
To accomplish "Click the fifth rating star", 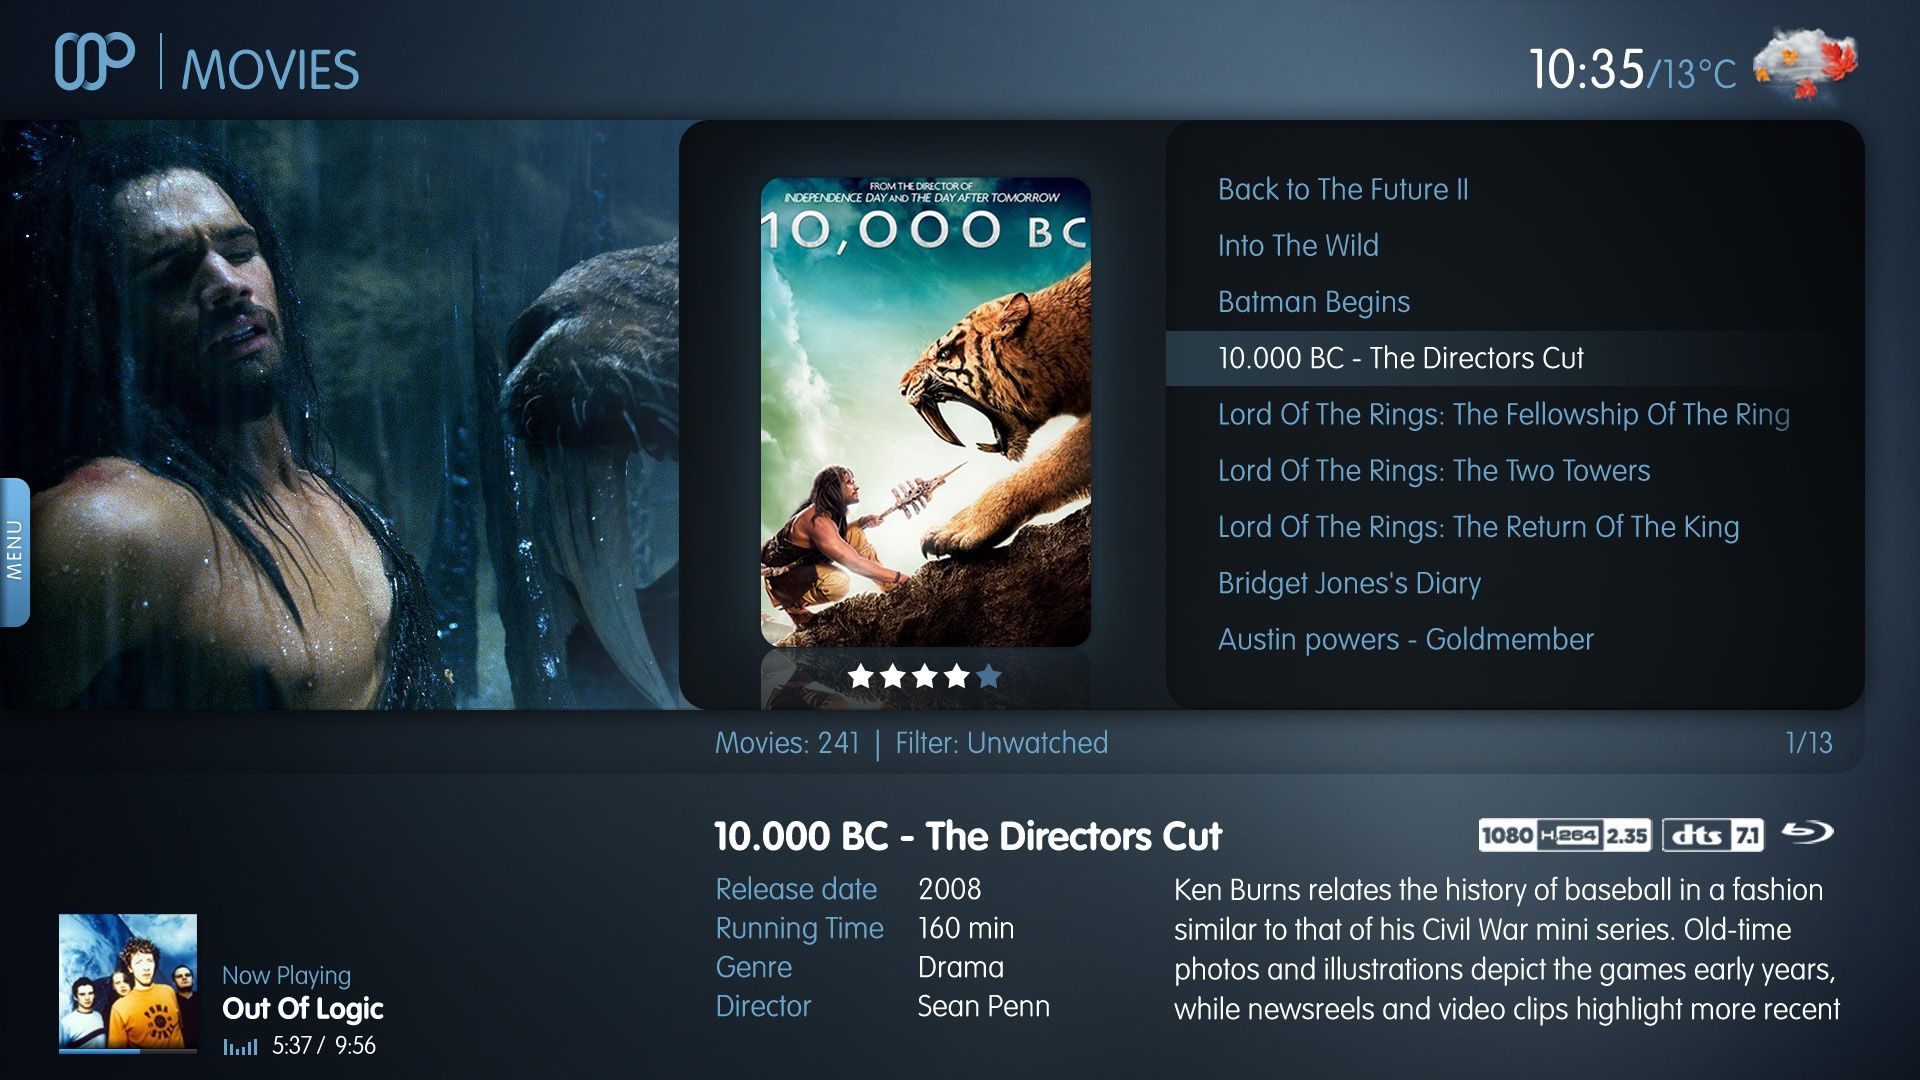I will click(989, 677).
